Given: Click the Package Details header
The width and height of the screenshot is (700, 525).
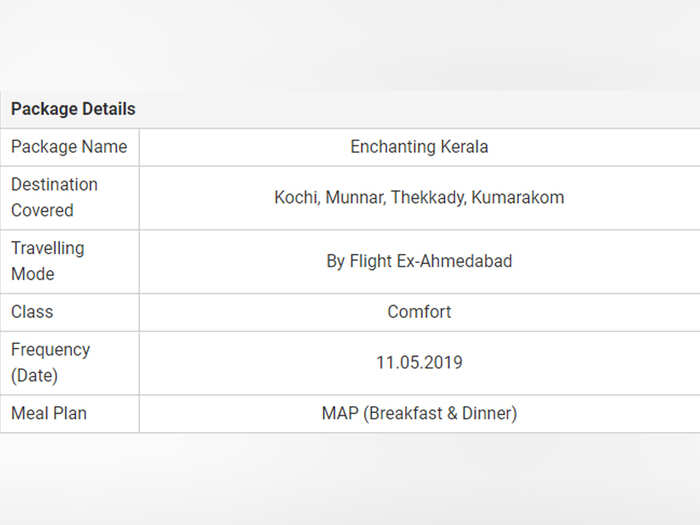Looking at the screenshot, I should tap(73, 109).
